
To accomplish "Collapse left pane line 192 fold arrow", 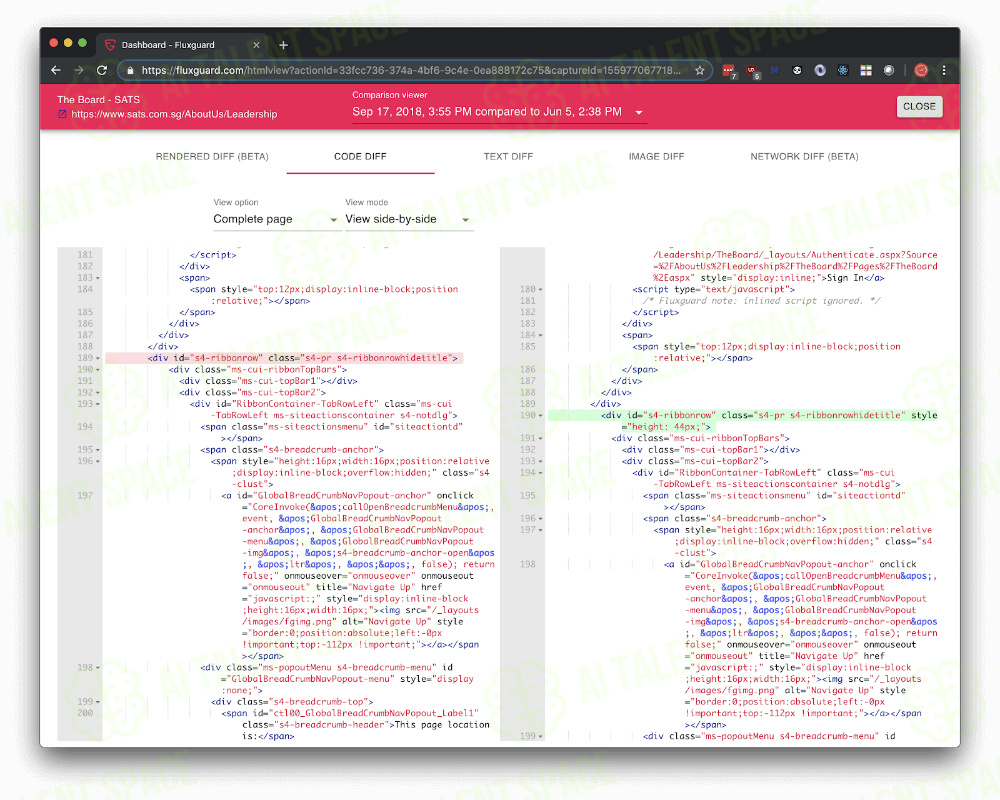I will [98, 393].
